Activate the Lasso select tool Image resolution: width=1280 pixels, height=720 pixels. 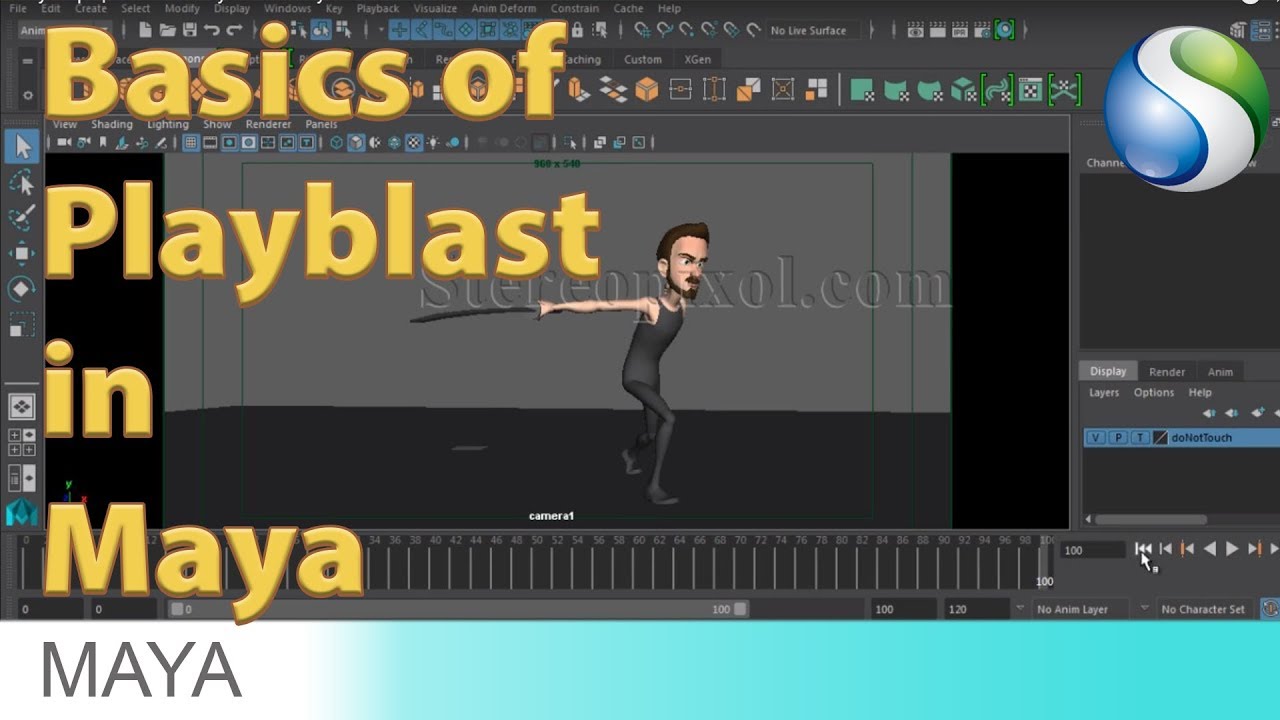pos(22,183)
